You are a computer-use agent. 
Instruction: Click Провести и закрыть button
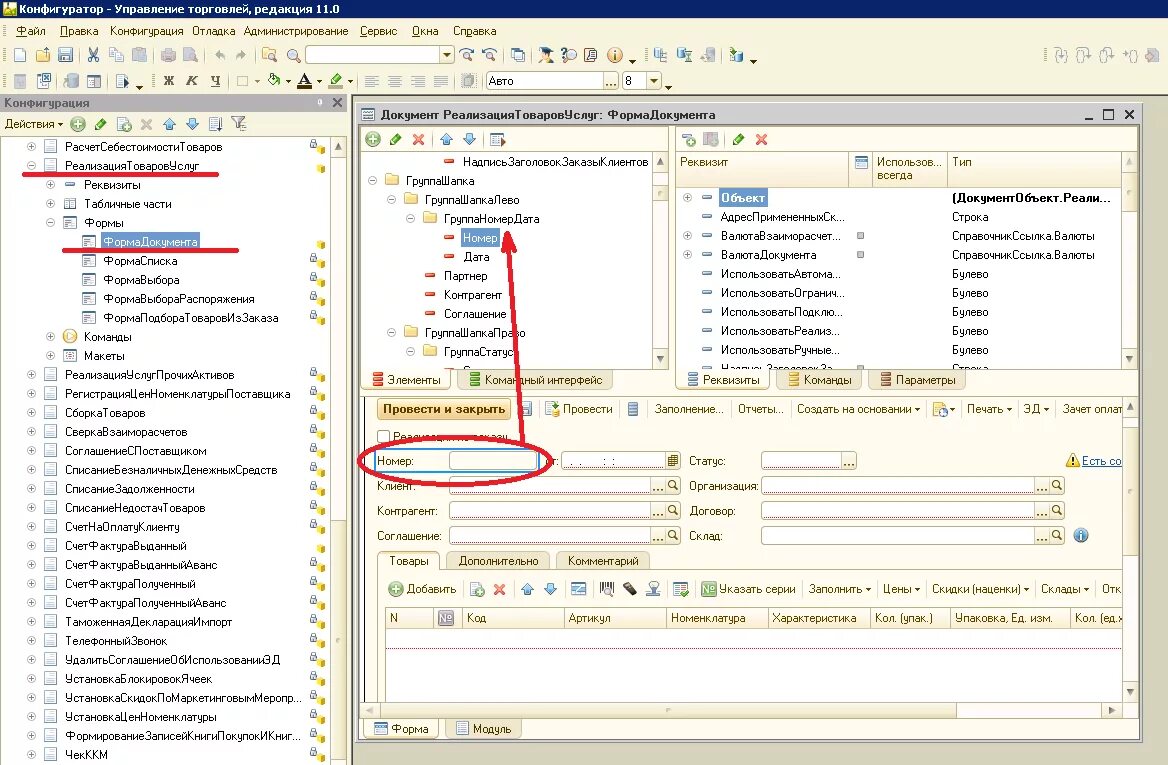[x=444, y=409]
